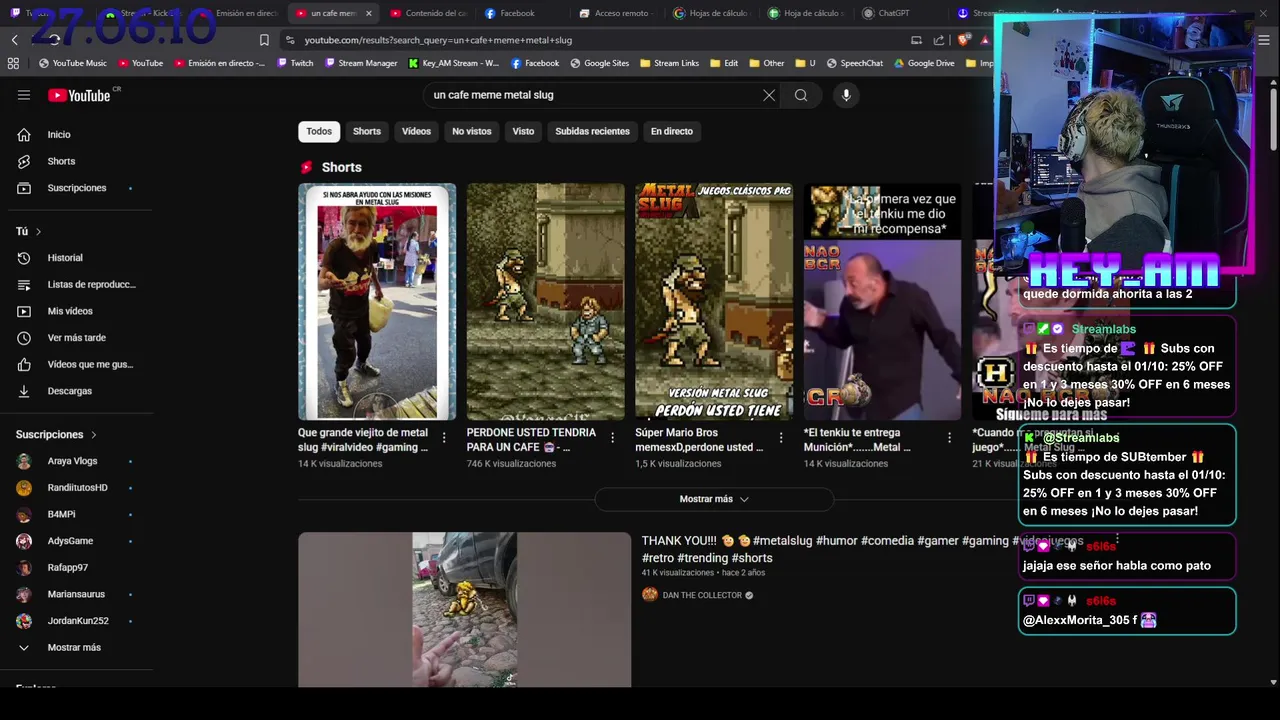Select the Todos filter chip
Screen dimensions: 1280x720
[x=319, y=131]
